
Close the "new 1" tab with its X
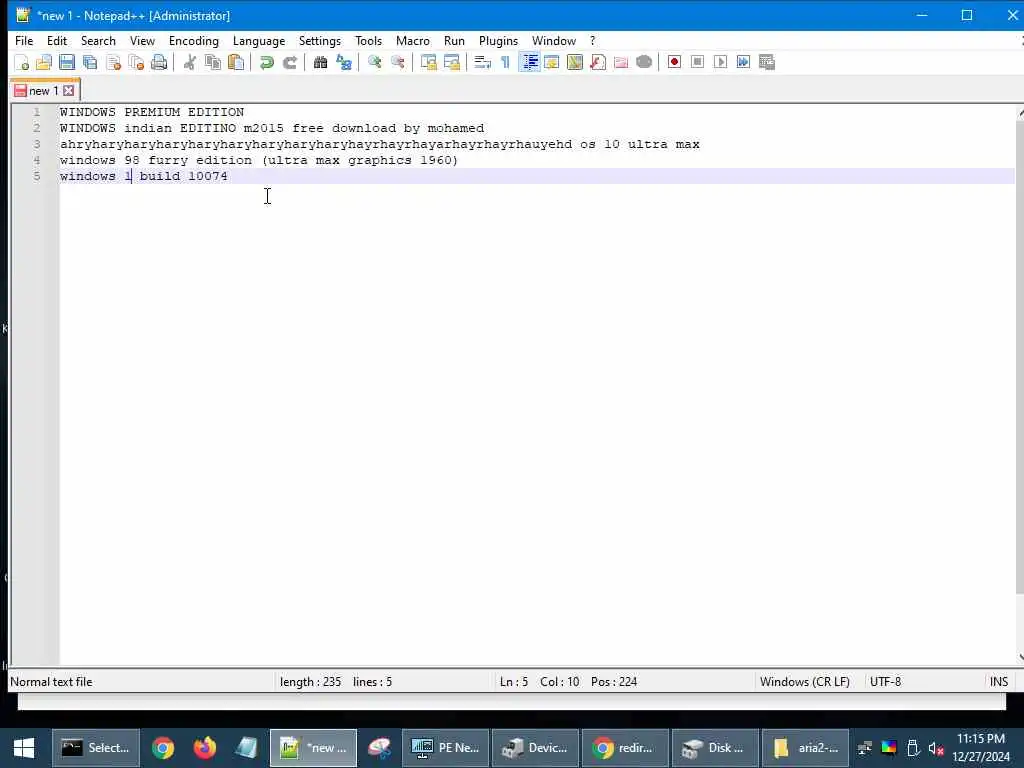(69, 91)
